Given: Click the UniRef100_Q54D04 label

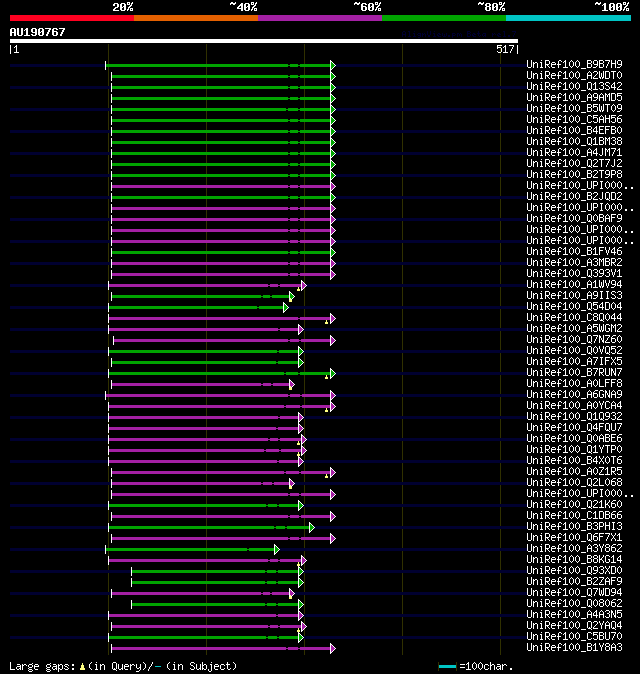Looking at the screenshot, I should pyautogui.click(x=574, y=306).
